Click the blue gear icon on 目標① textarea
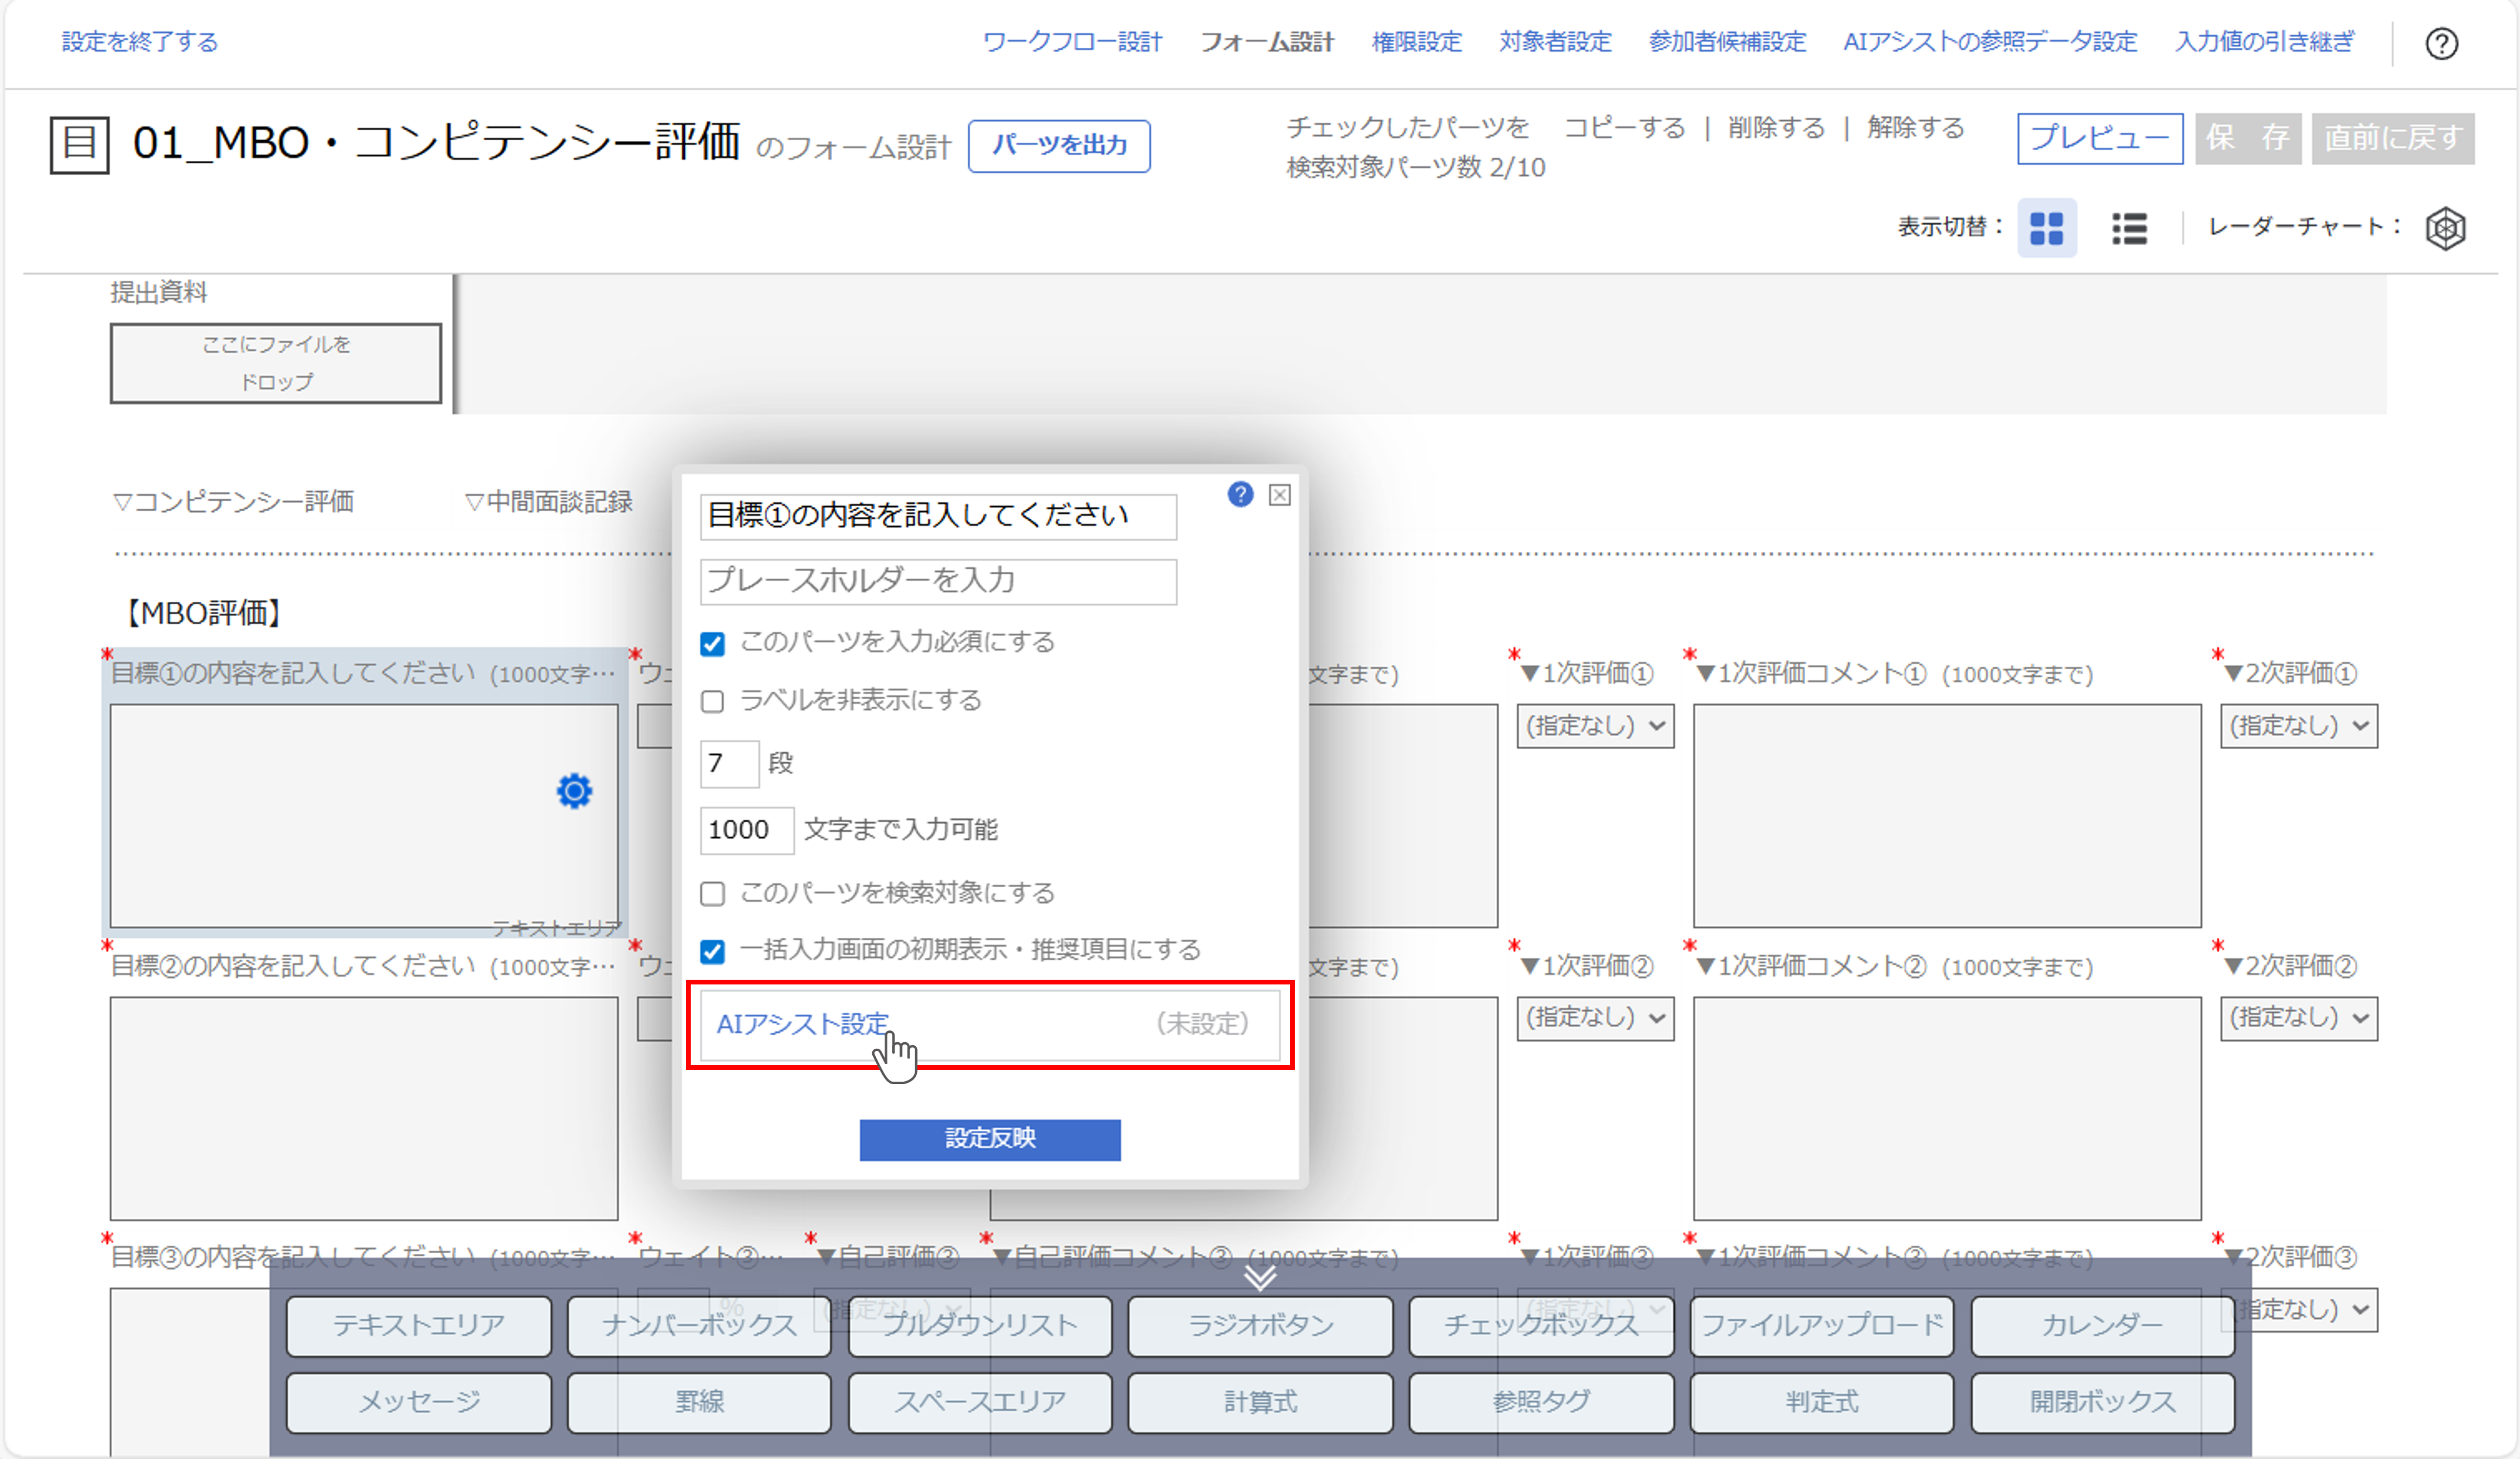Viewport: 2520px width, 1459px height. pos(574,791)
